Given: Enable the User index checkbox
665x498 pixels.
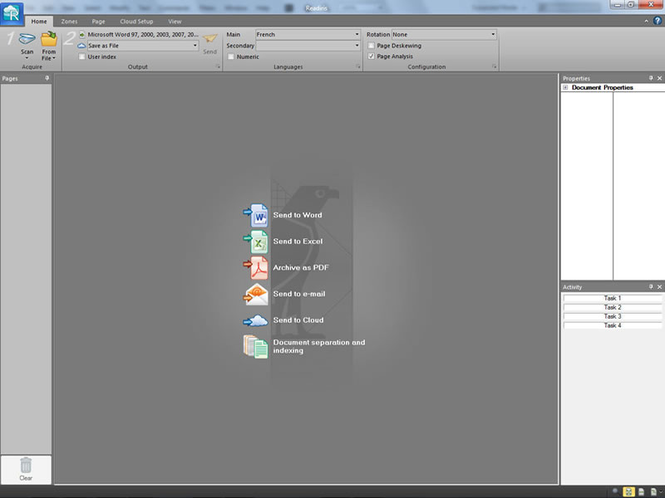Looking at the screenshot, I should pyautogui.click(x=82, y=56).
